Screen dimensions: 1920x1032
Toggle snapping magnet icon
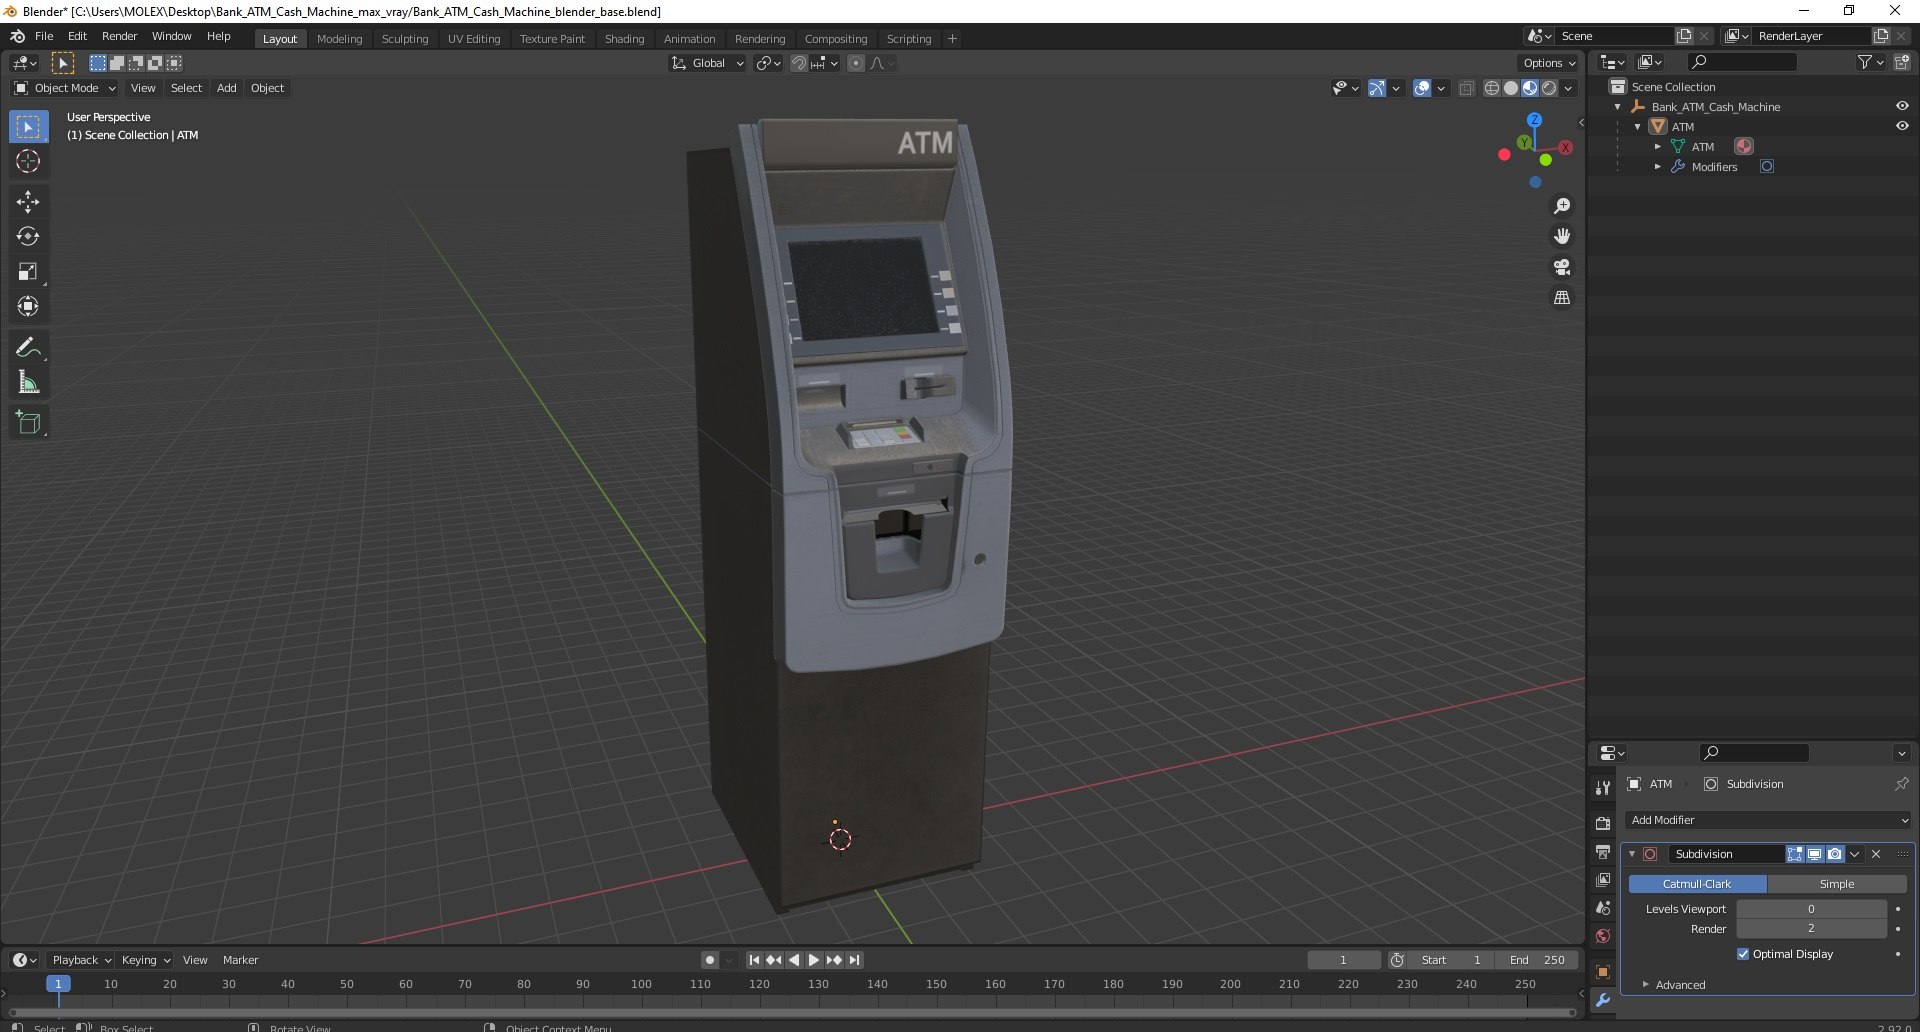pyautogui.click(x=798, y=63)
